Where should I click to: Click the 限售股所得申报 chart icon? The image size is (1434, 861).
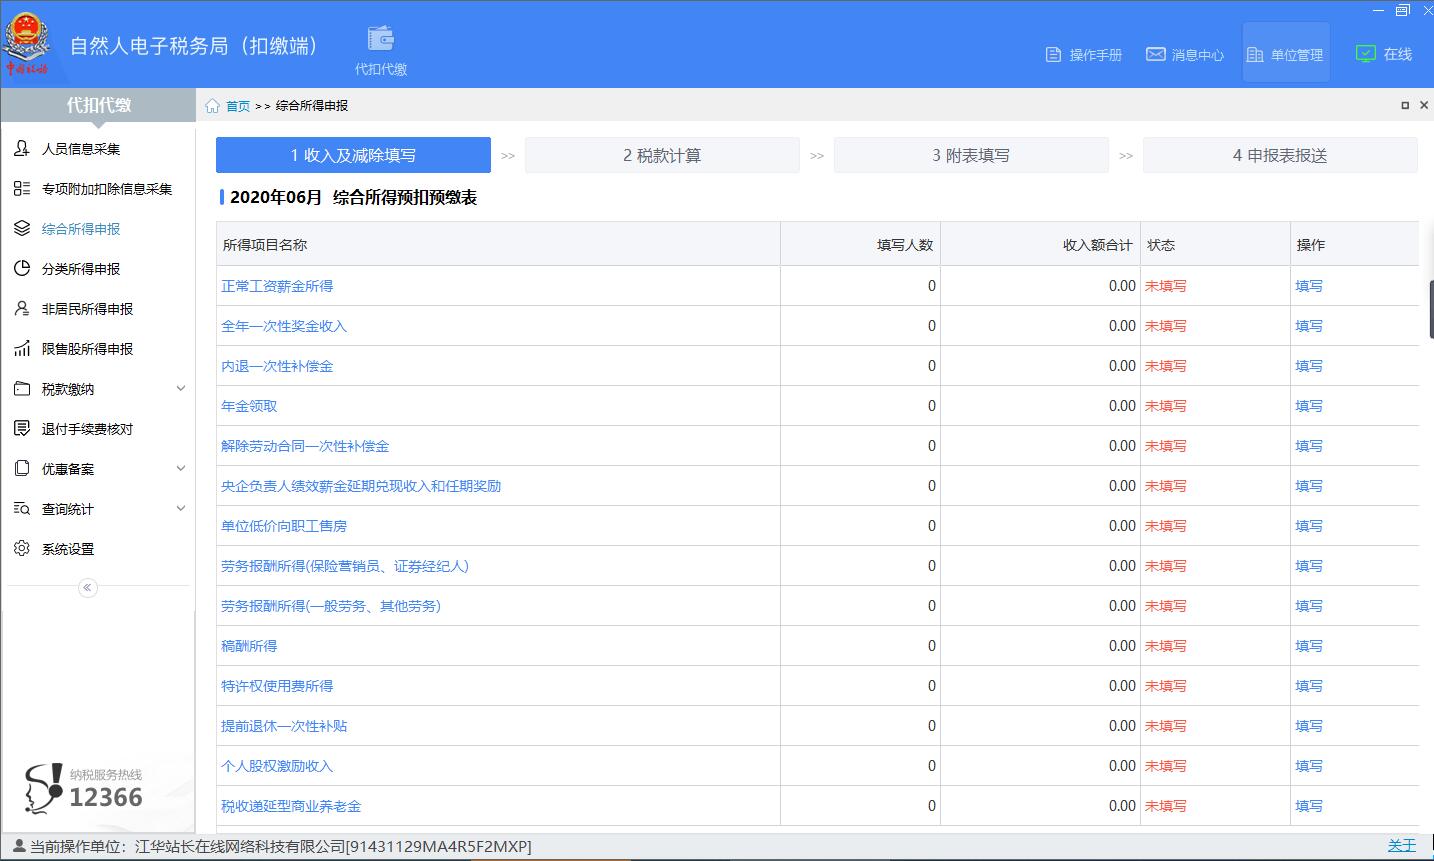click(22, 348)
